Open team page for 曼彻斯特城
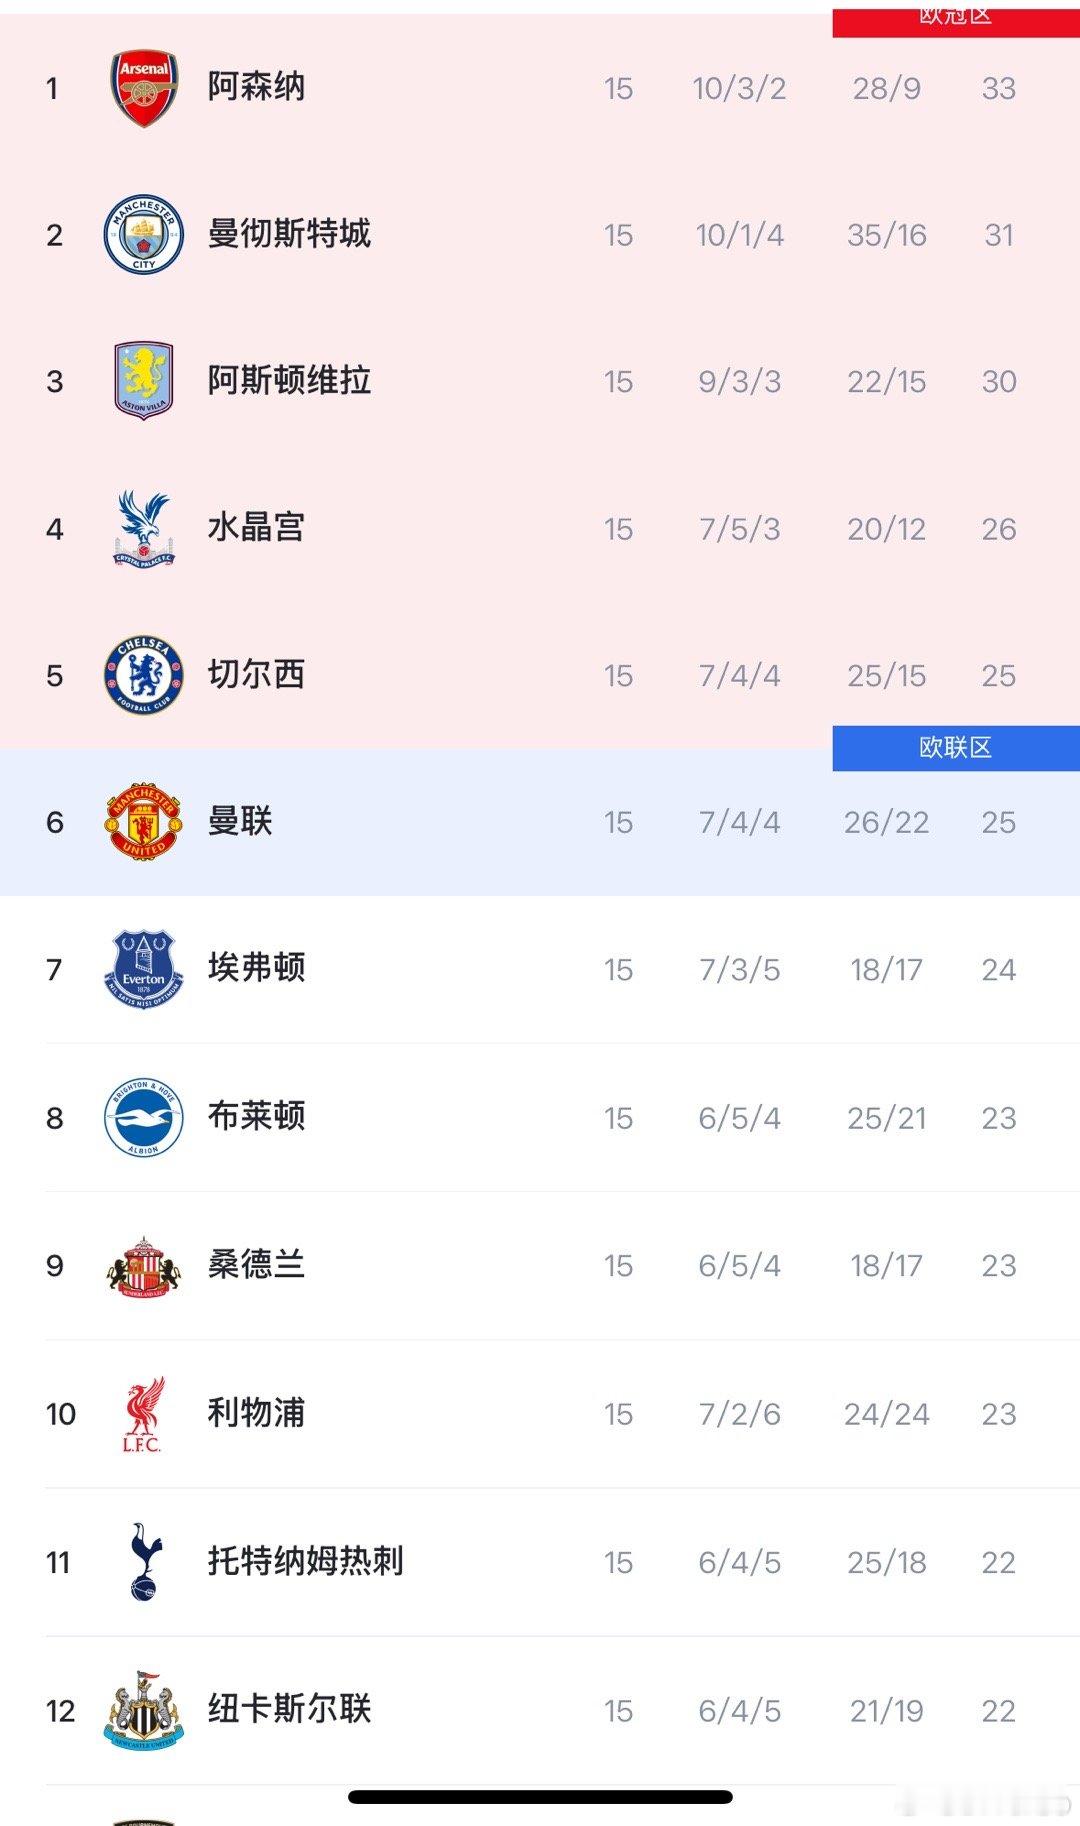Screen dimensions: 1080x1826 pos(289,234)
